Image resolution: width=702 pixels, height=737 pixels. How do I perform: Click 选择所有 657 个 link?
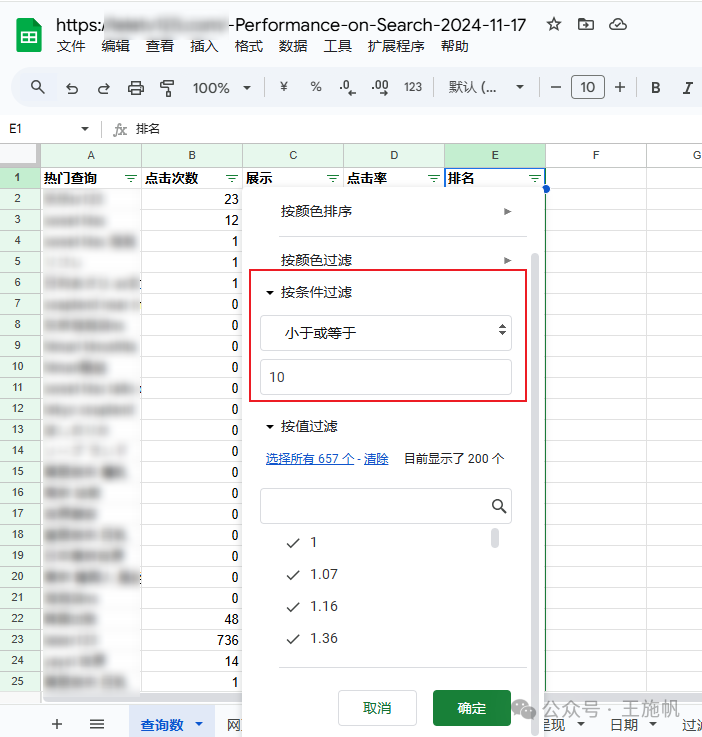coord(310,459)
